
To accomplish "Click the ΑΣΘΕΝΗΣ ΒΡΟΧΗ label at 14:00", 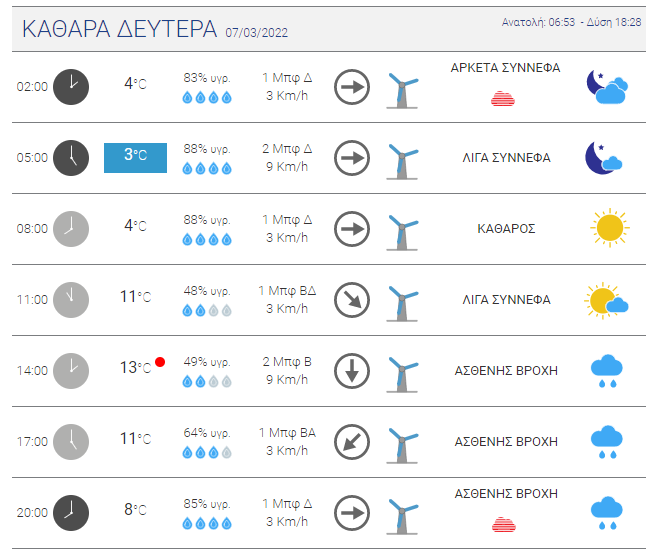I will pos(505,370).
